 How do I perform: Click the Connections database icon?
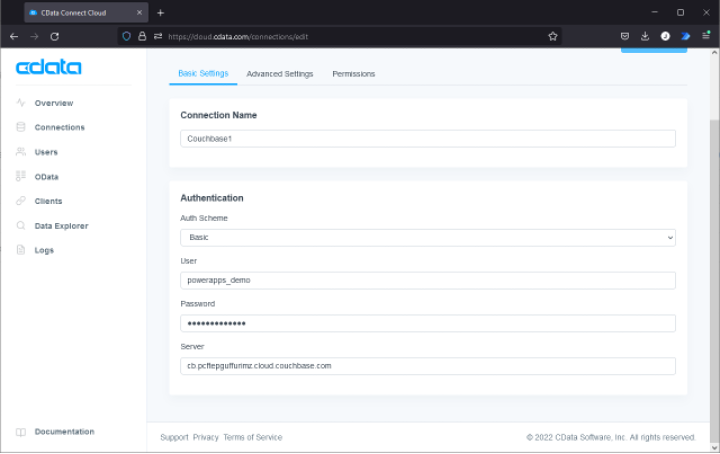pyautogui.click(x=21, y=127)
